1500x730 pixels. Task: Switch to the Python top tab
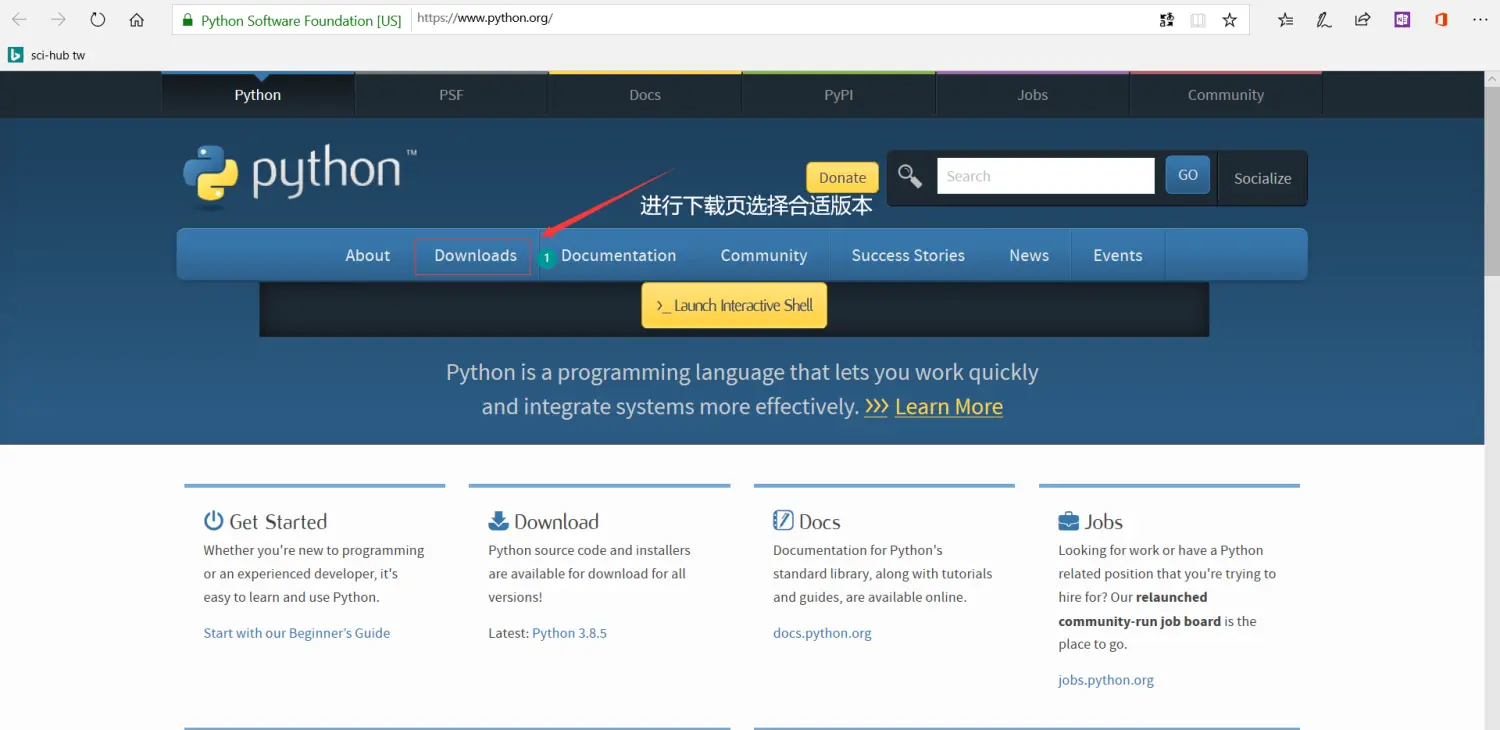[258, 95]
